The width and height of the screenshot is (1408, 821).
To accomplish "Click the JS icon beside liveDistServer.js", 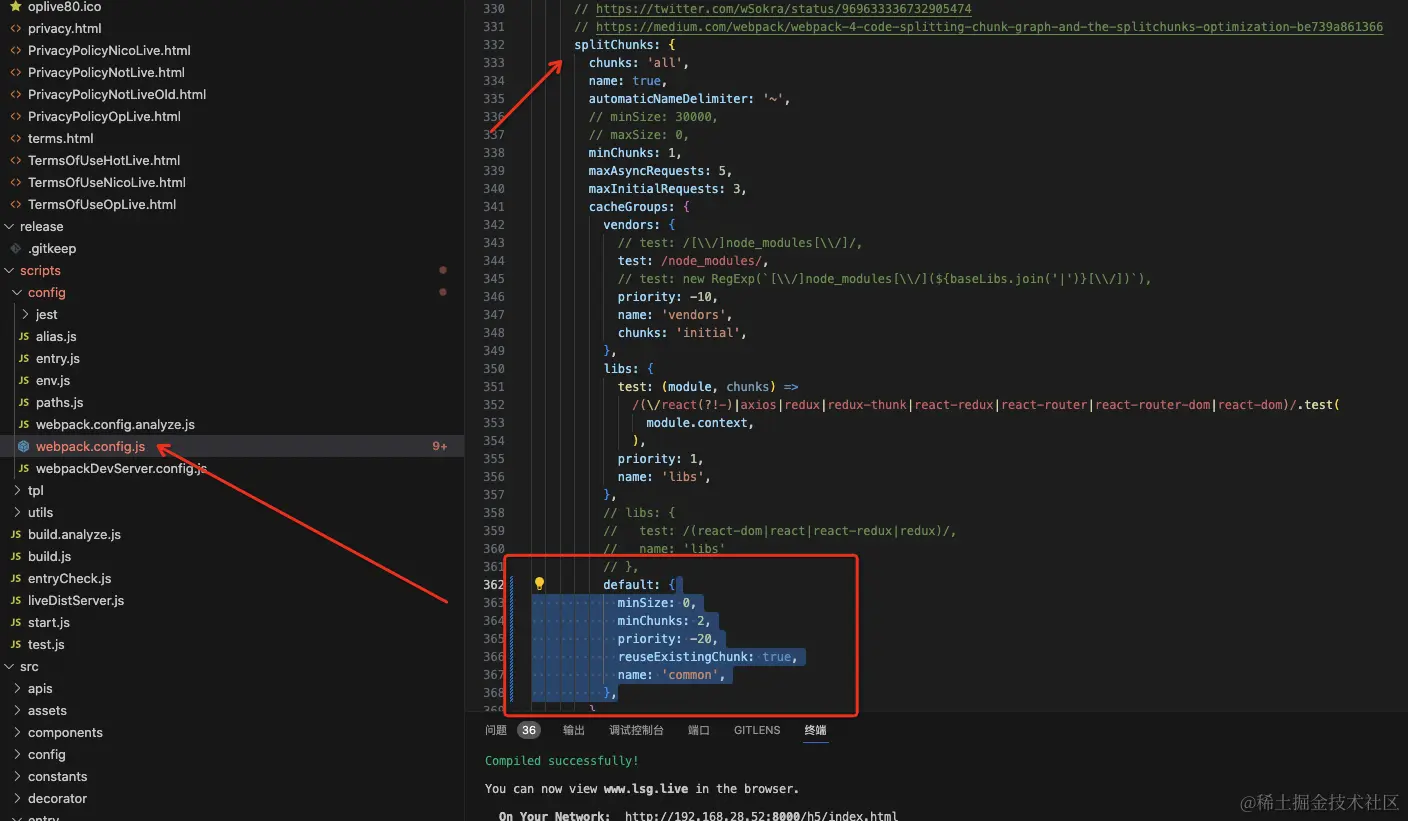I will coord(16,600).
